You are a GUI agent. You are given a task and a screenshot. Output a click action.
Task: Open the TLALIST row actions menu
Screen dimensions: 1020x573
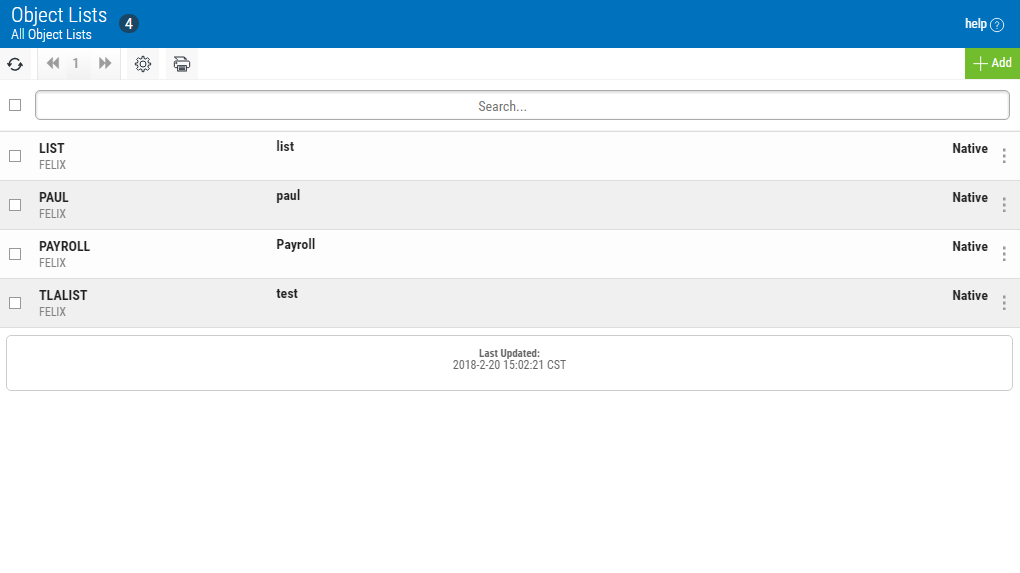[1004, 303]
